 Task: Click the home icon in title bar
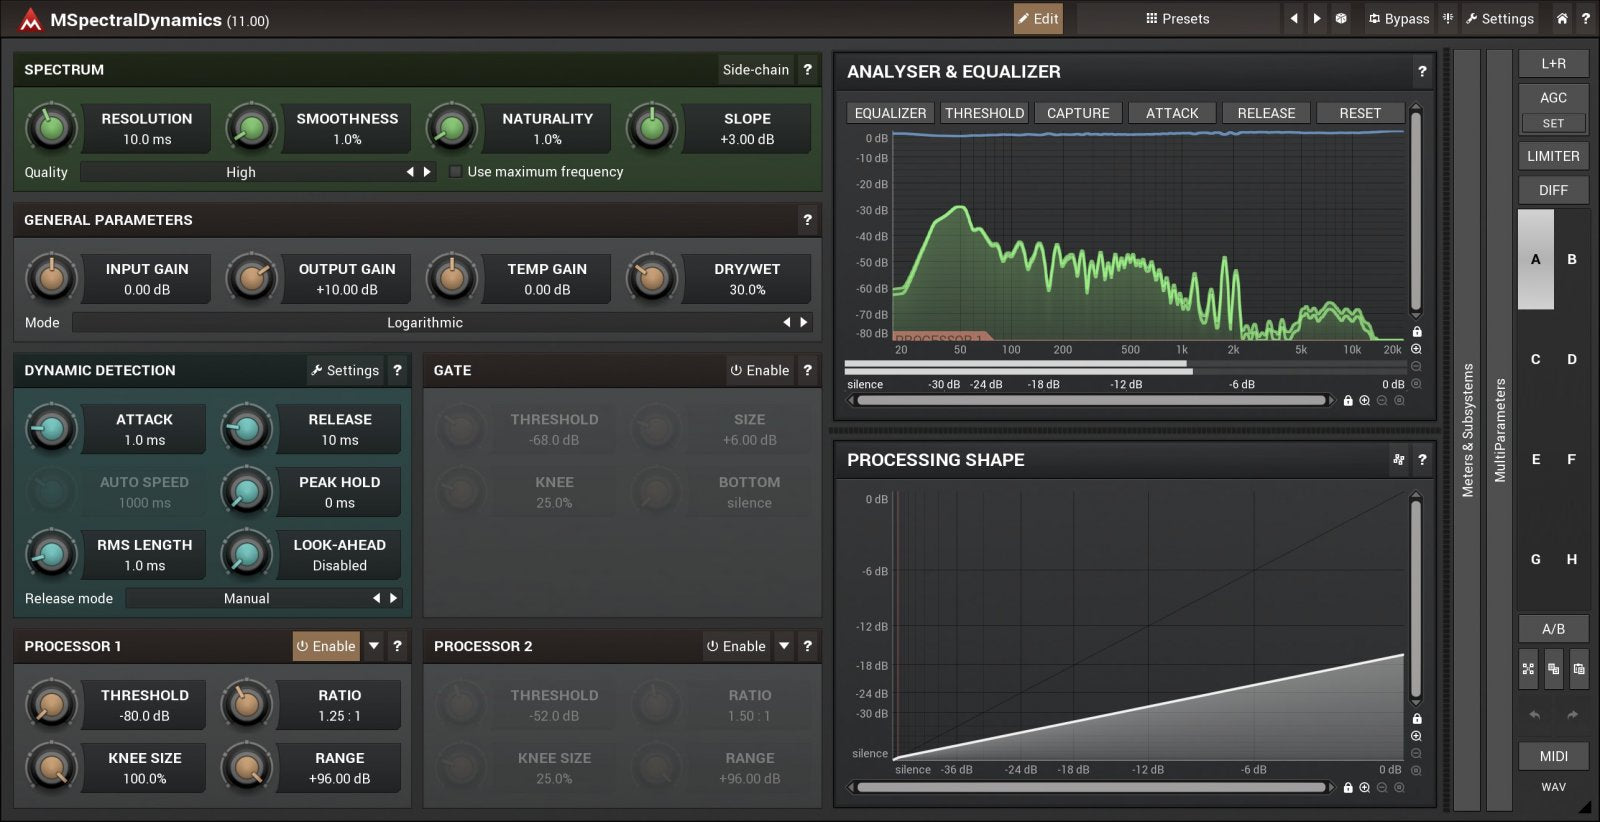click(1562, 19)
